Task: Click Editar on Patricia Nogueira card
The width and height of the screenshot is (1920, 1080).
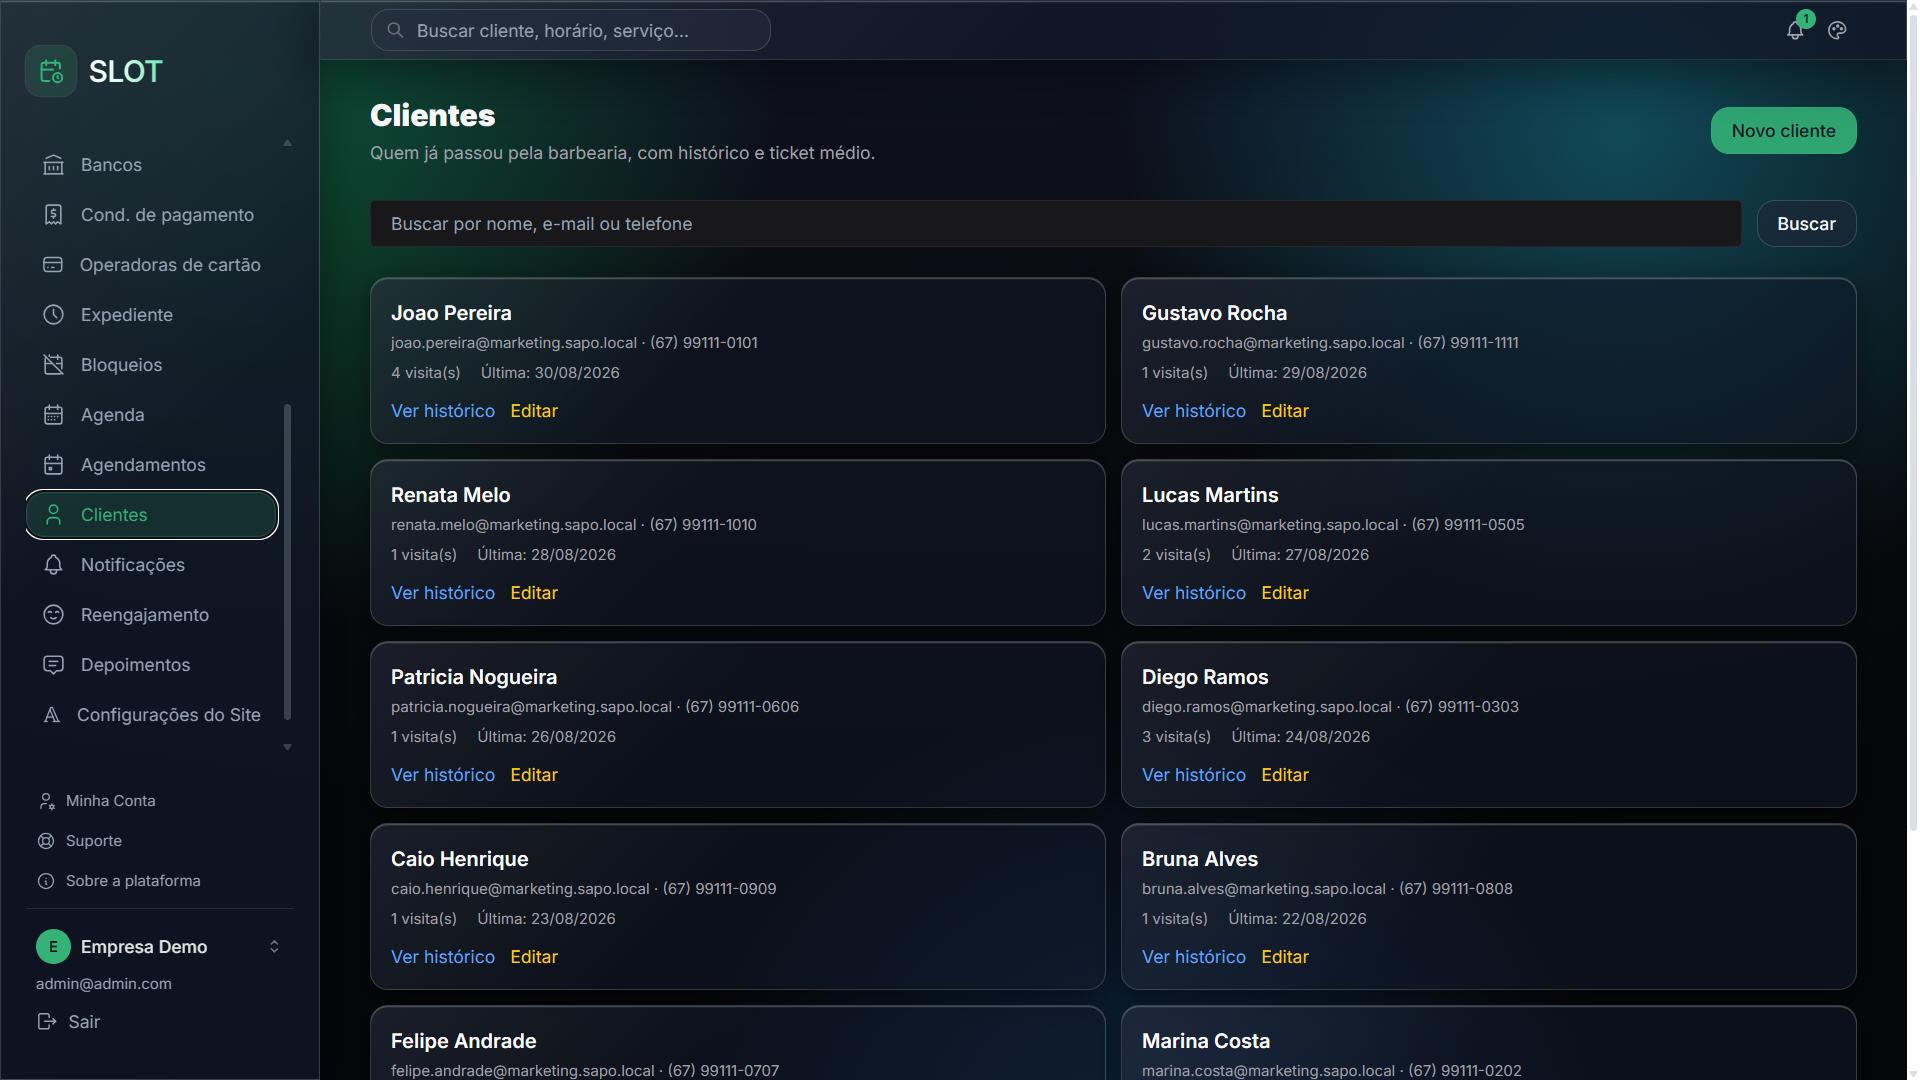Action: coord(534,775)
